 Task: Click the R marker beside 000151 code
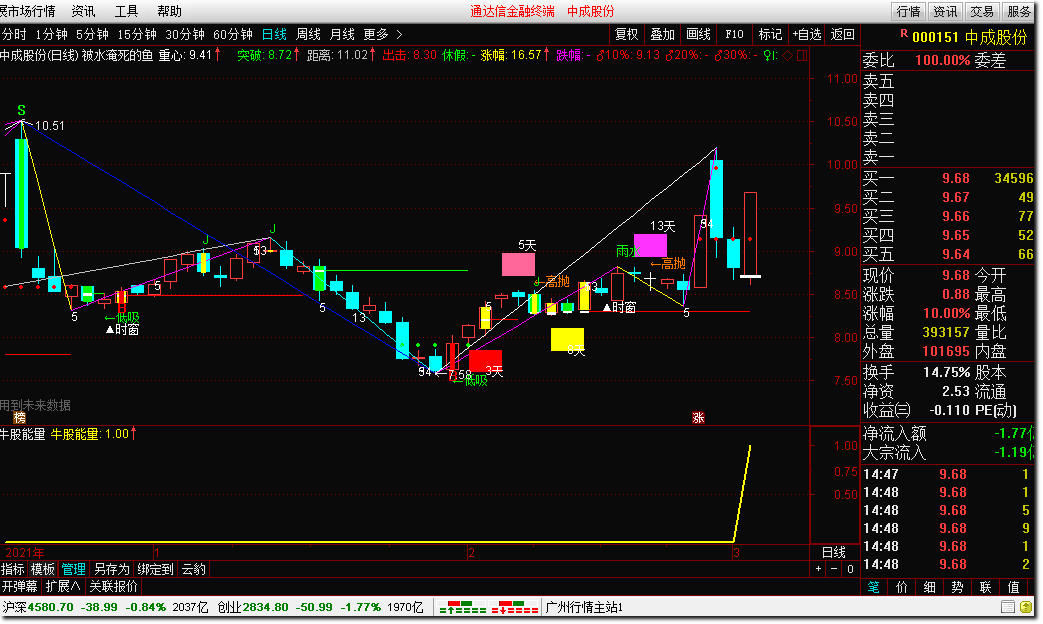point(904,33)
